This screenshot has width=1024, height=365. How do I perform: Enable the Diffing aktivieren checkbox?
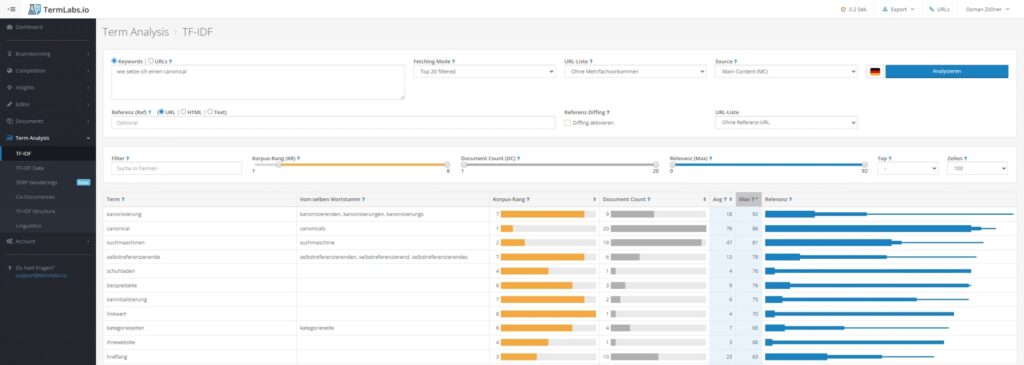(x=568, y=123)
